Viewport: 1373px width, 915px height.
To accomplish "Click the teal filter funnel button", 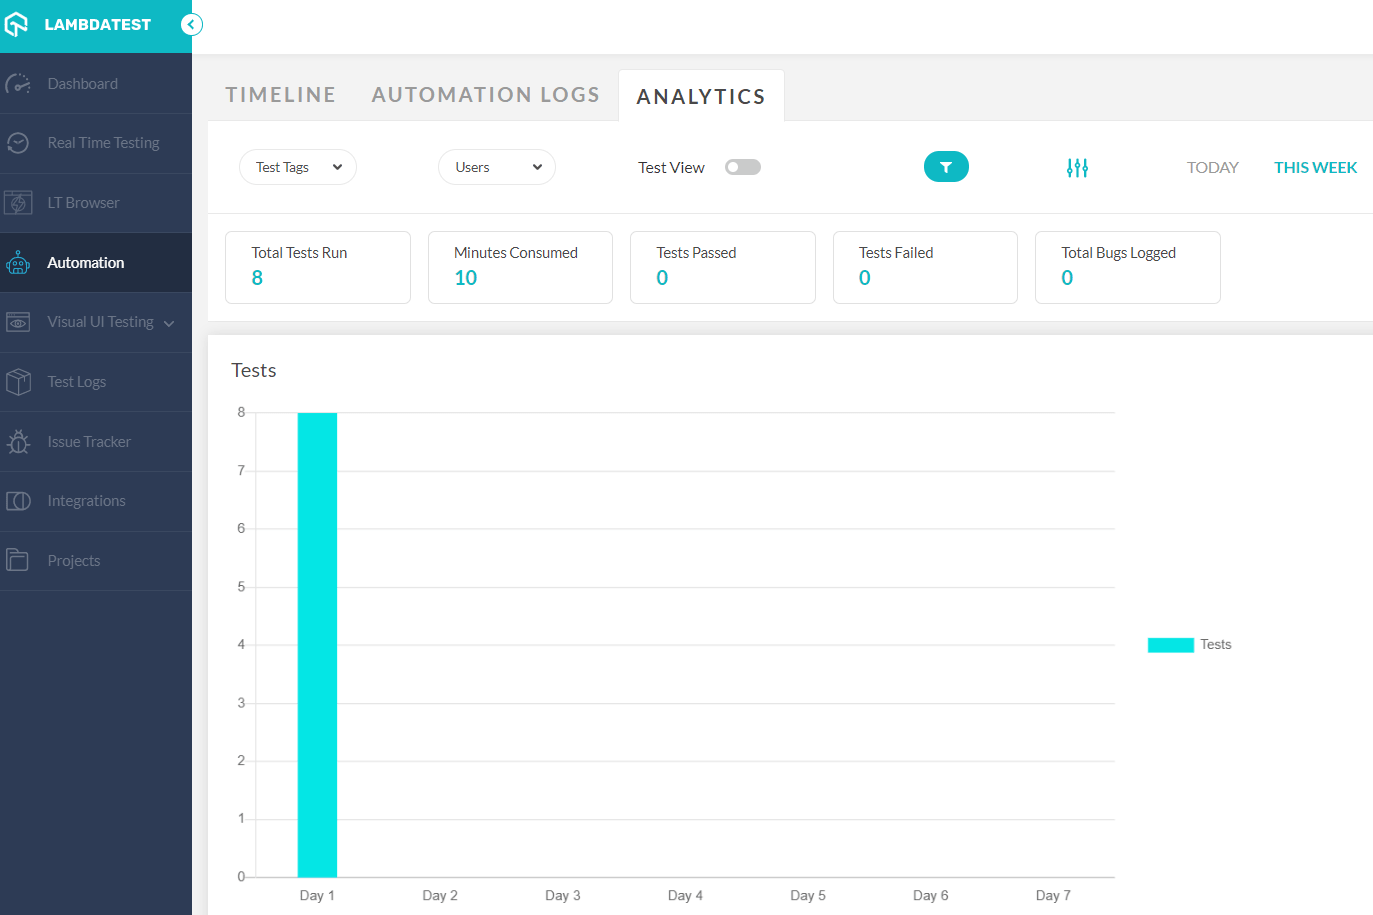I will click(x=945, y=167).
